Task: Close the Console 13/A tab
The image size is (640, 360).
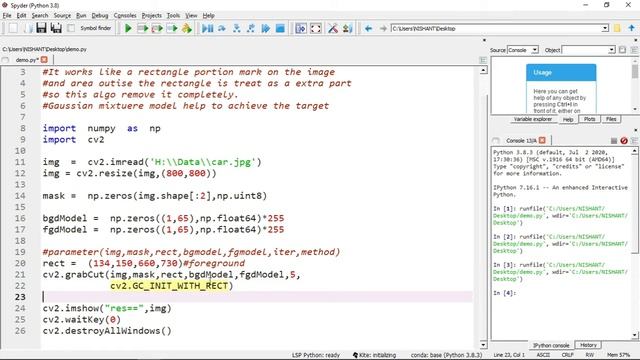Action: [542, 140]
